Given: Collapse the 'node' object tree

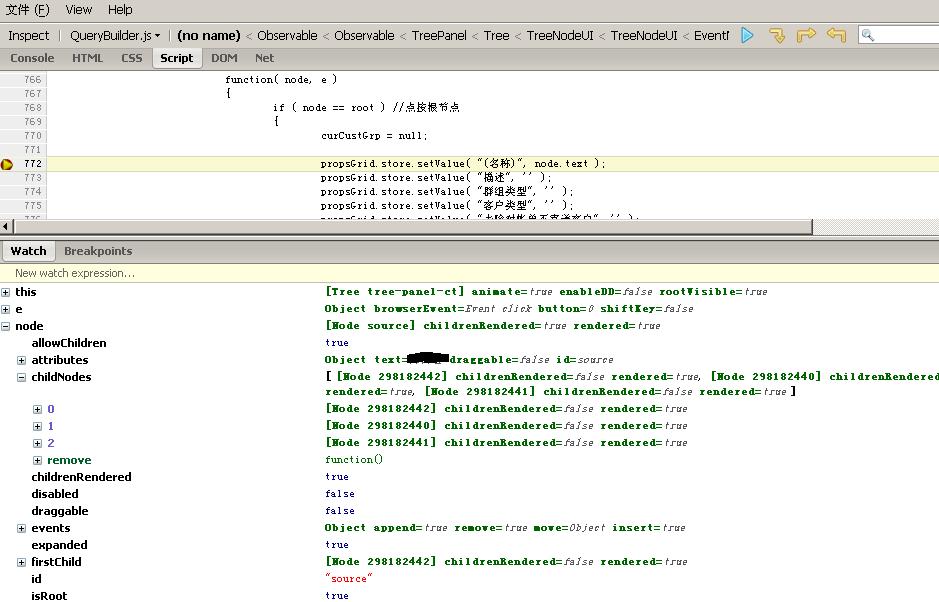Looking at the screenshot, I should (x=6, y=326).
